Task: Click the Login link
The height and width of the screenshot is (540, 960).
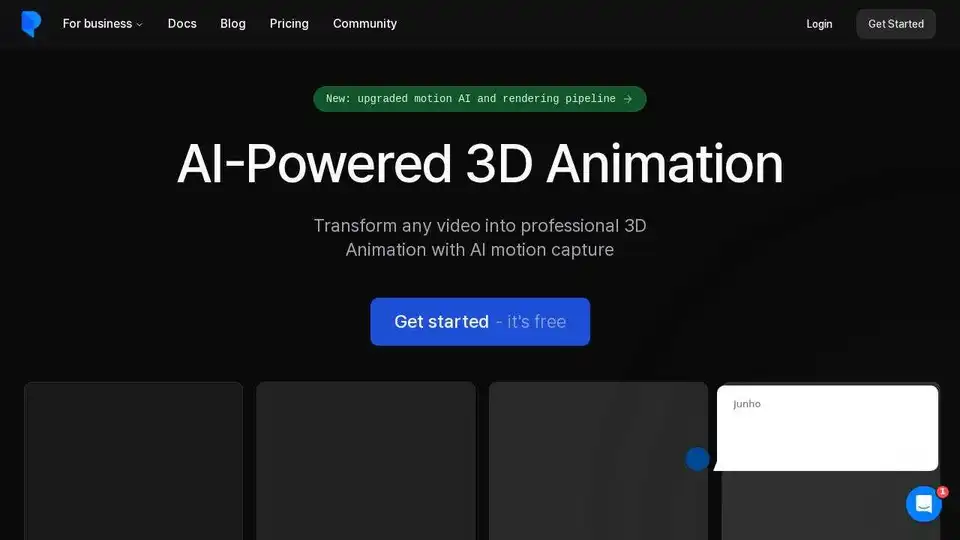Action: [819, 24]
